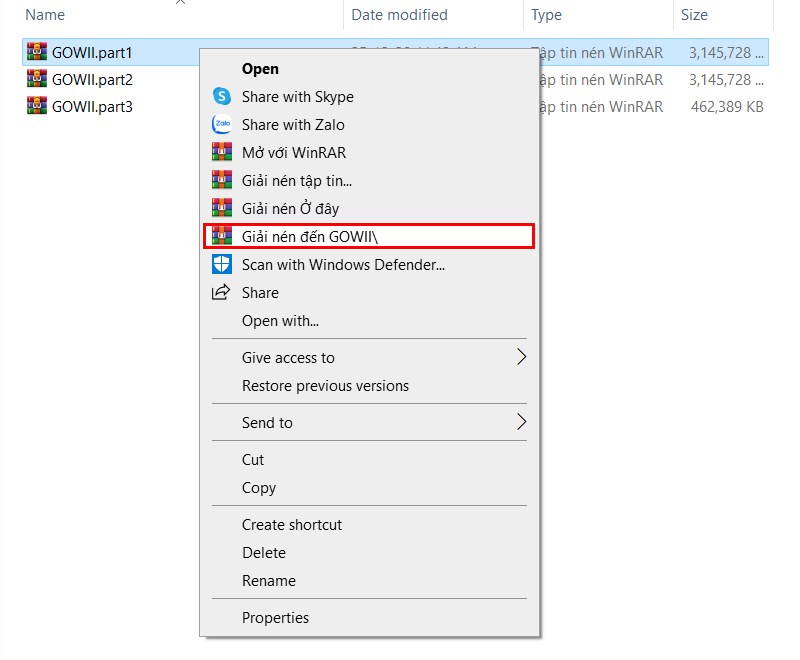Click the Skype icon in context menu
The width and height of the screenshot is (800, 660).
[222, 97]
